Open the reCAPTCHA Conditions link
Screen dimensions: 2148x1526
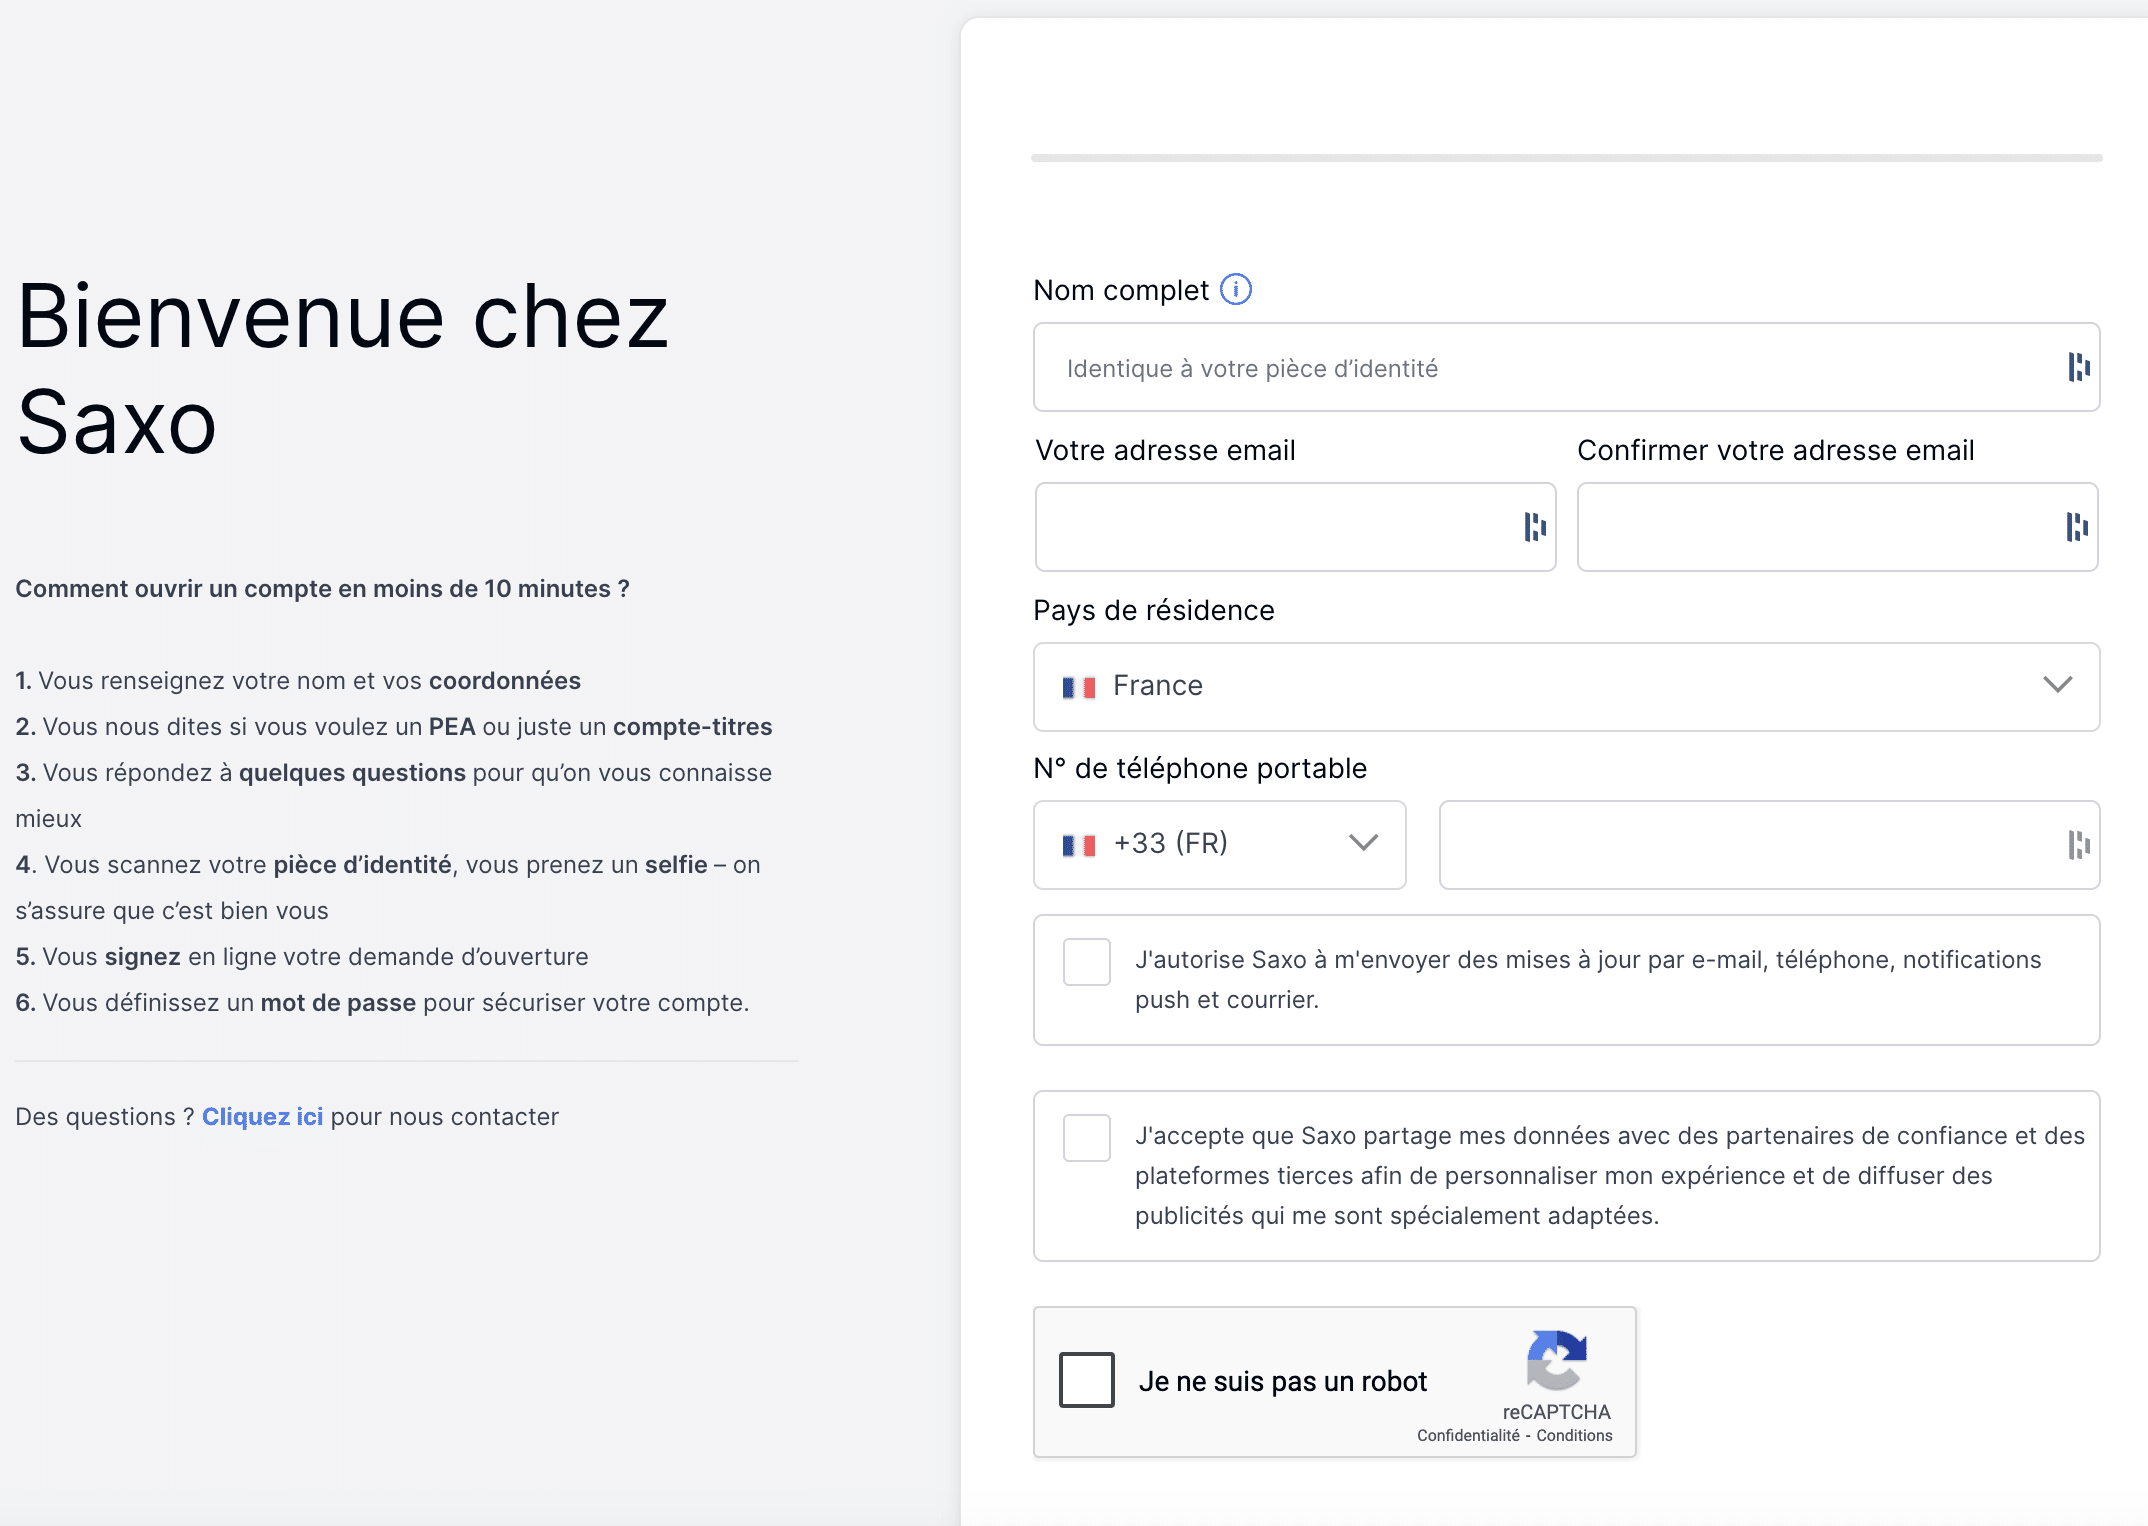coord(1574,1436)
